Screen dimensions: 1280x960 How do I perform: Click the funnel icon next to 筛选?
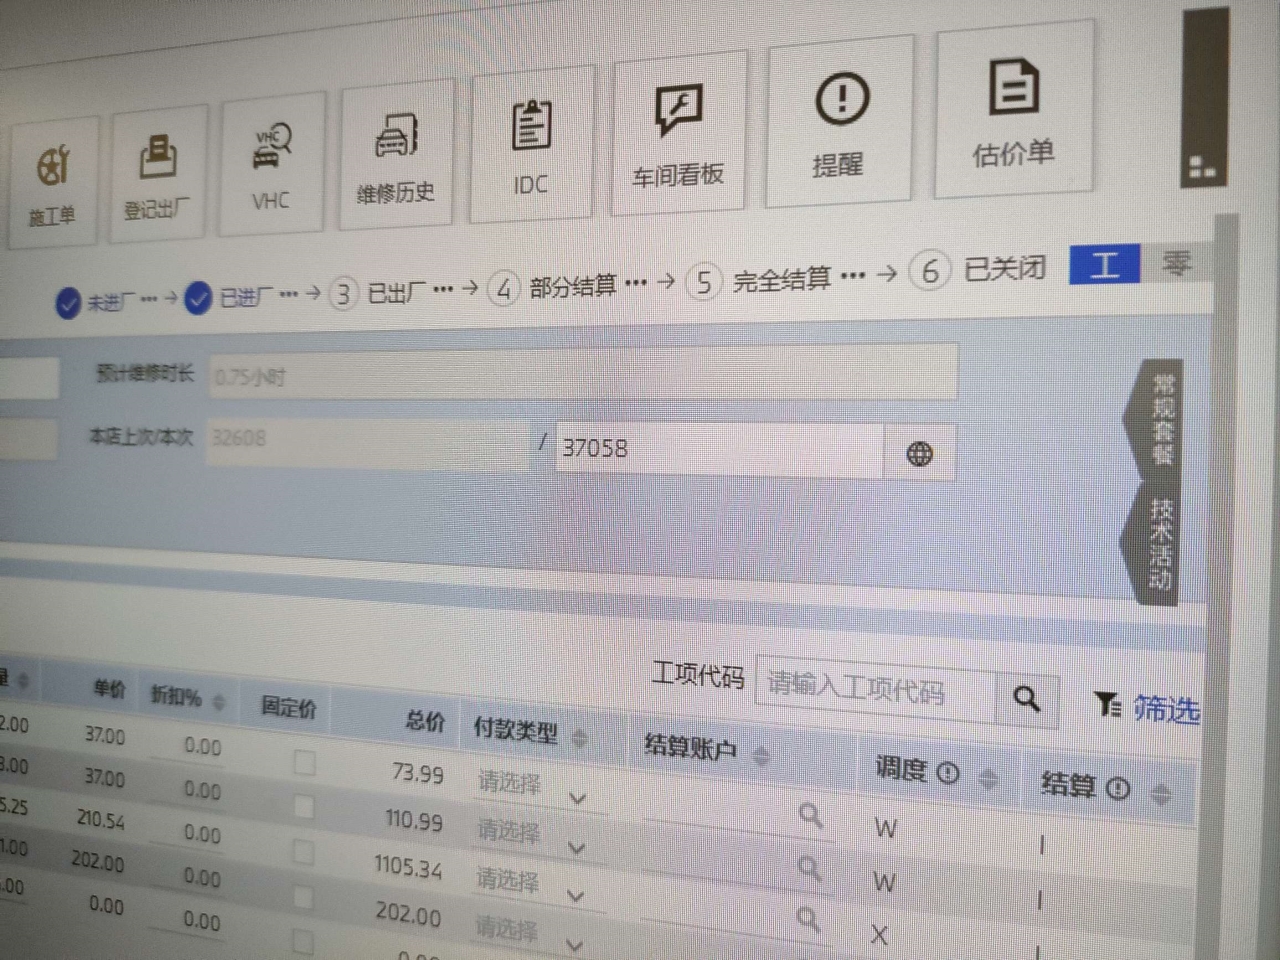click(1107, 705)
